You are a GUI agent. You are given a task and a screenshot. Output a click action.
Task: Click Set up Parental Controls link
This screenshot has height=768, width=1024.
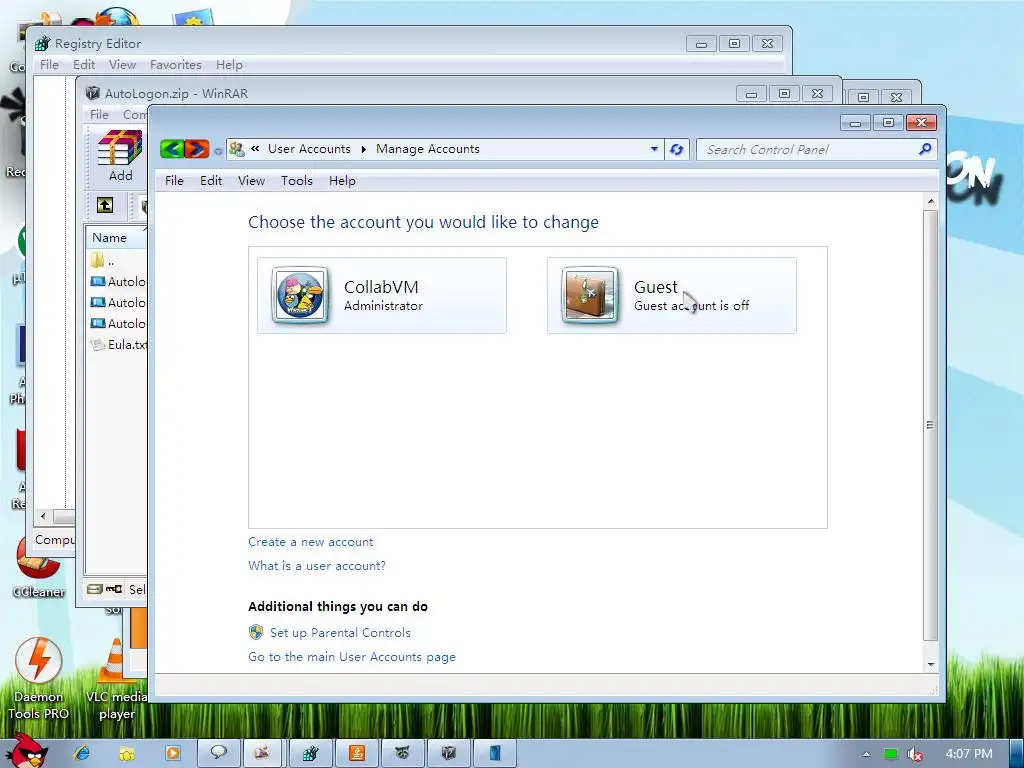(x=340, y=633)
